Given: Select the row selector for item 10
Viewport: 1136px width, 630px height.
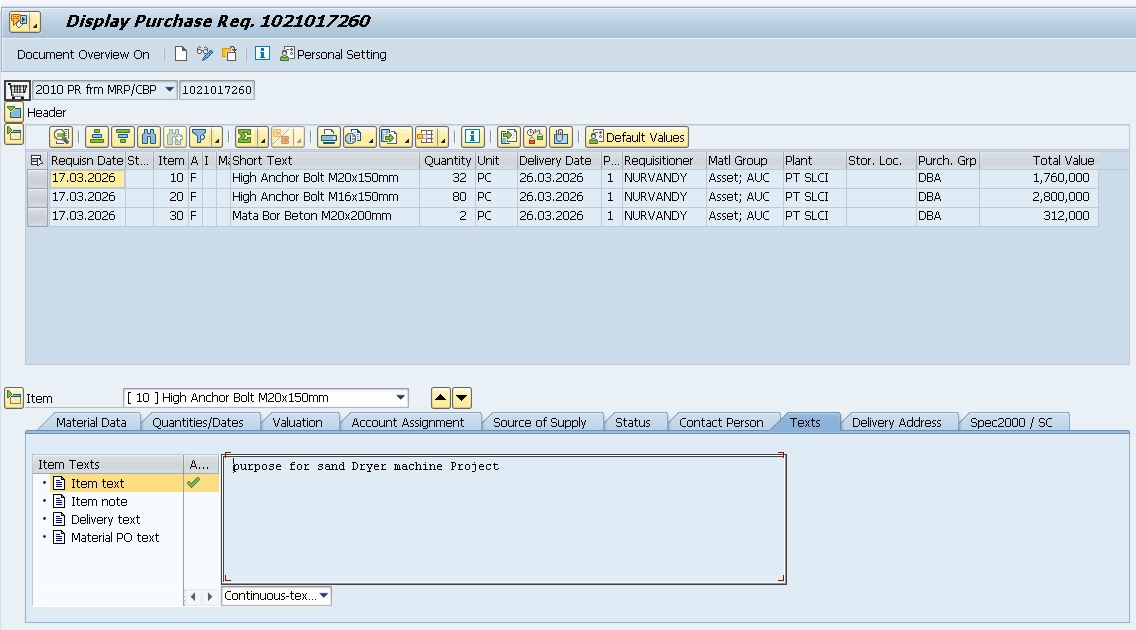Looking at the screenshot, I should [x=37, y=178].
